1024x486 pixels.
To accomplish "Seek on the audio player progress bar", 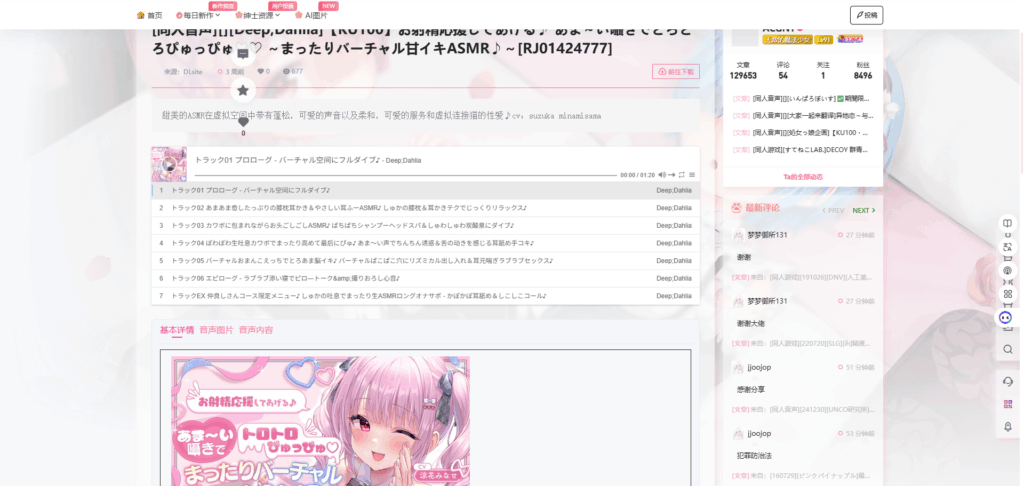I will click(x=406, y=175).
